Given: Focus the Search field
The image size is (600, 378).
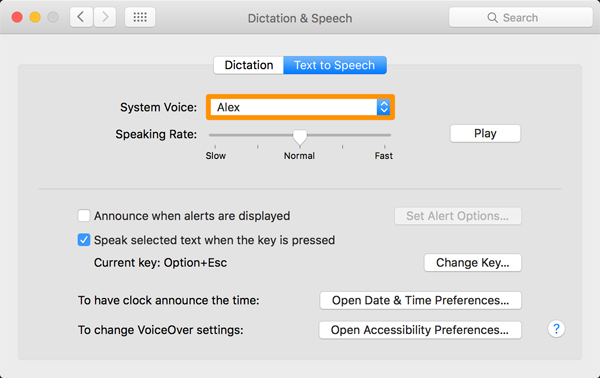Looking at the screenshot, I should click(521, 18).
